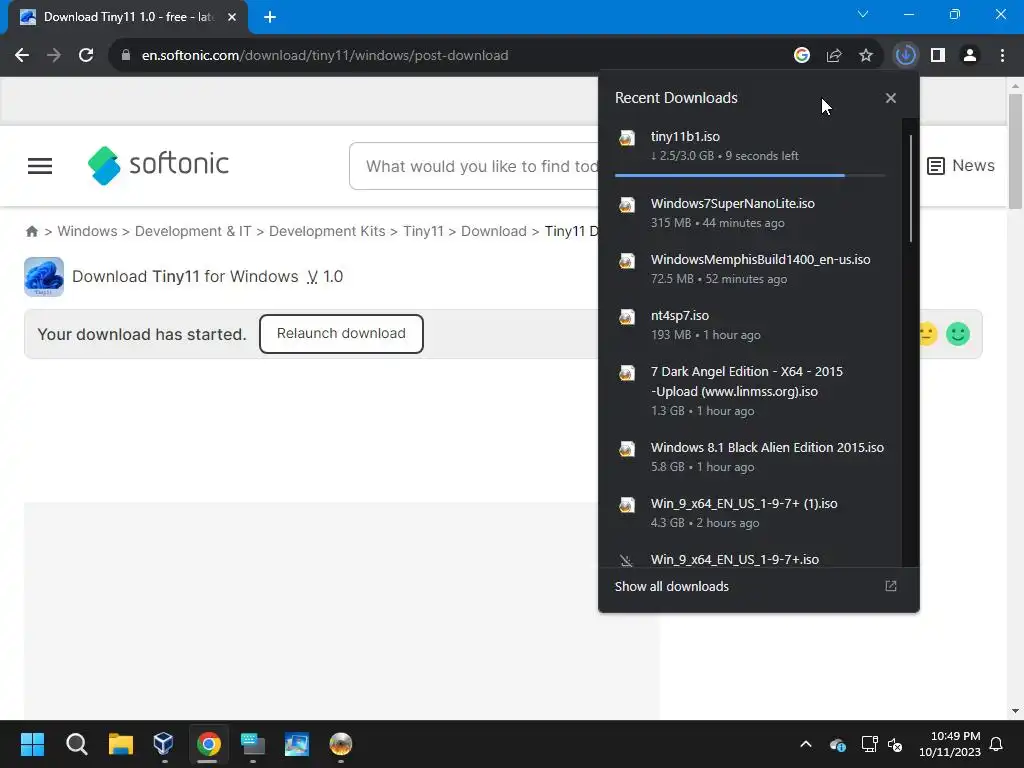Share this page via share icon
This screenshot has width=1024, height=768.
tap(834, 56)
